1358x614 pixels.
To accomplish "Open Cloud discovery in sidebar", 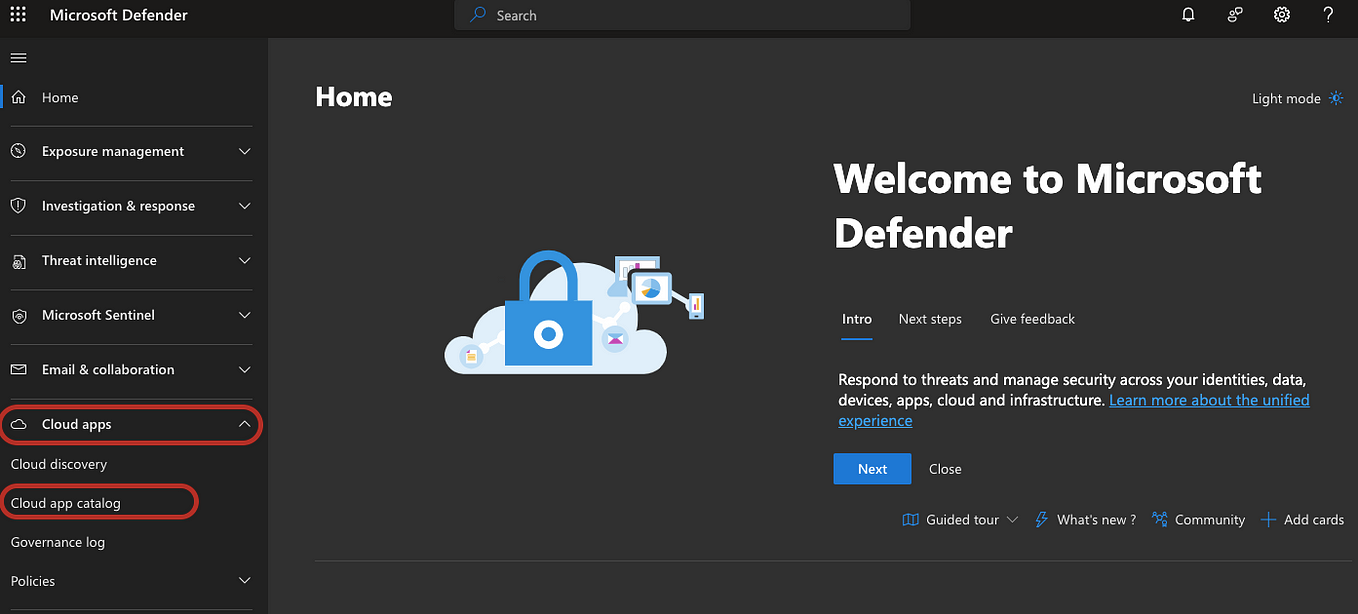I will click(59, 464).
